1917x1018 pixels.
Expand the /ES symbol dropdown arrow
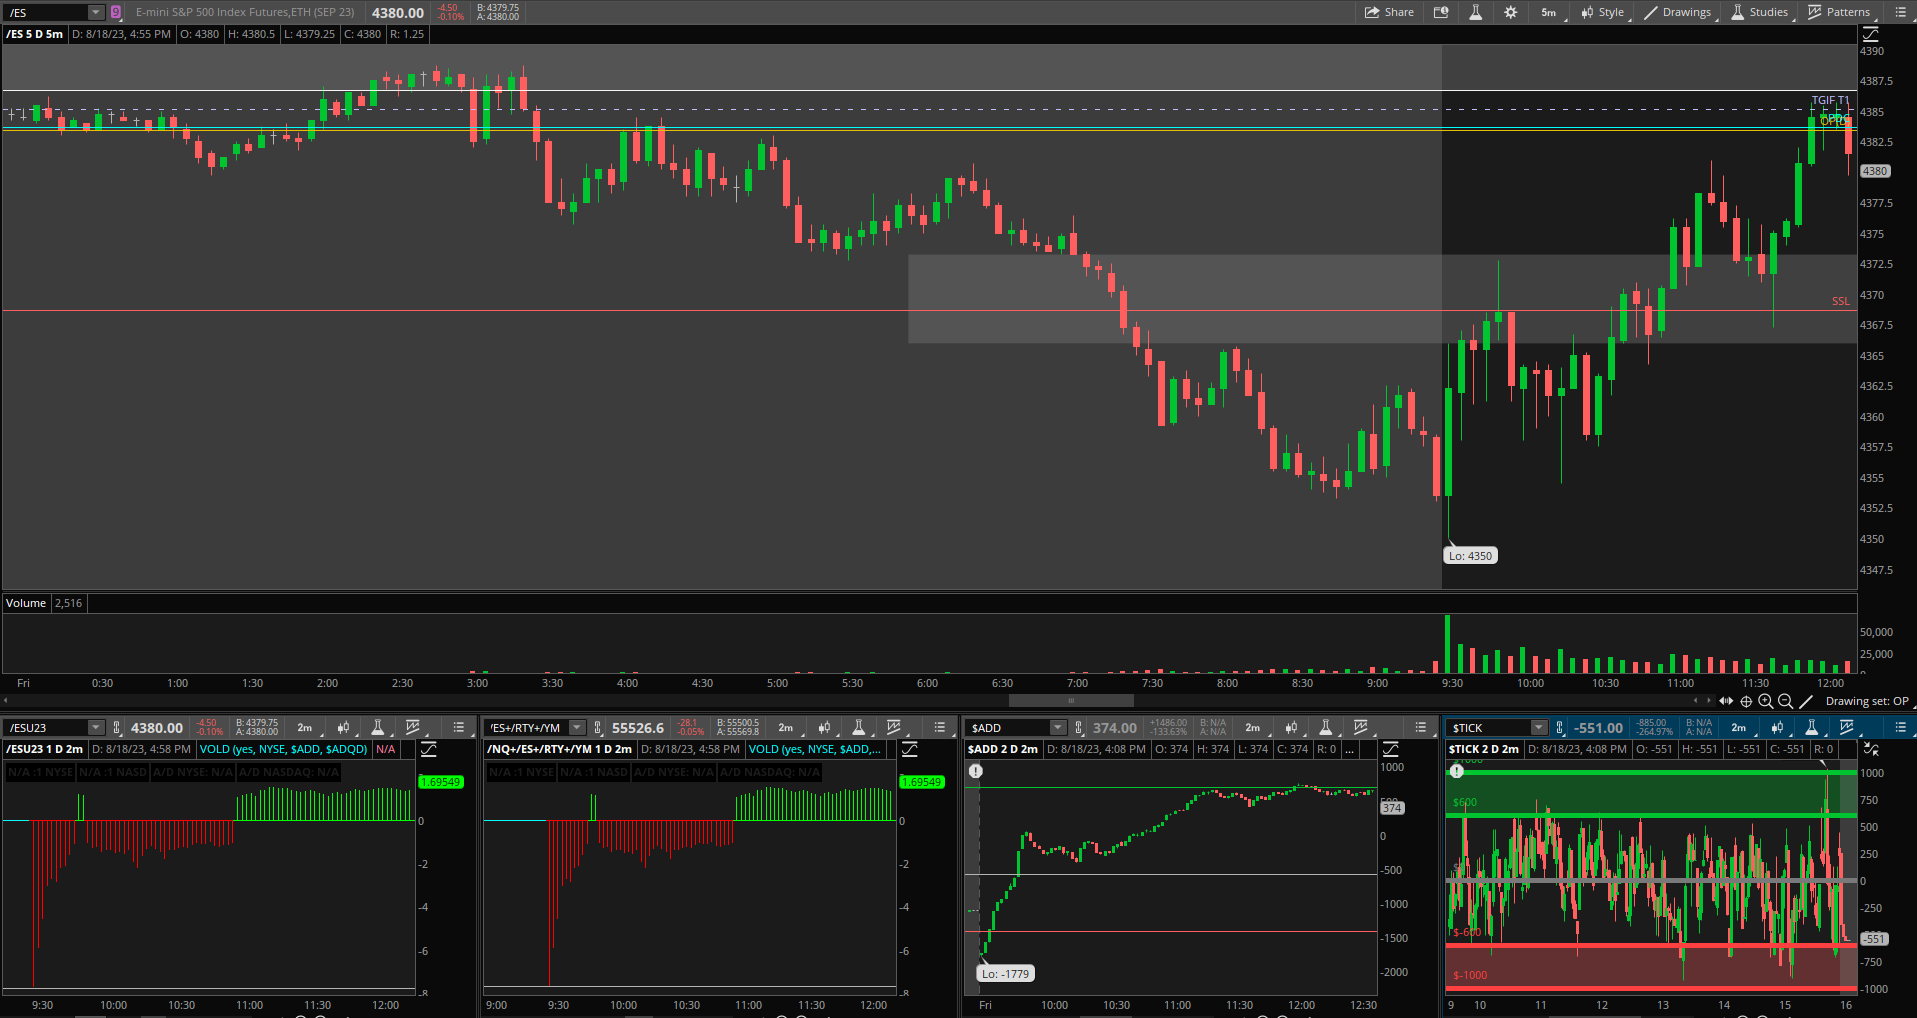click(95, 12)
